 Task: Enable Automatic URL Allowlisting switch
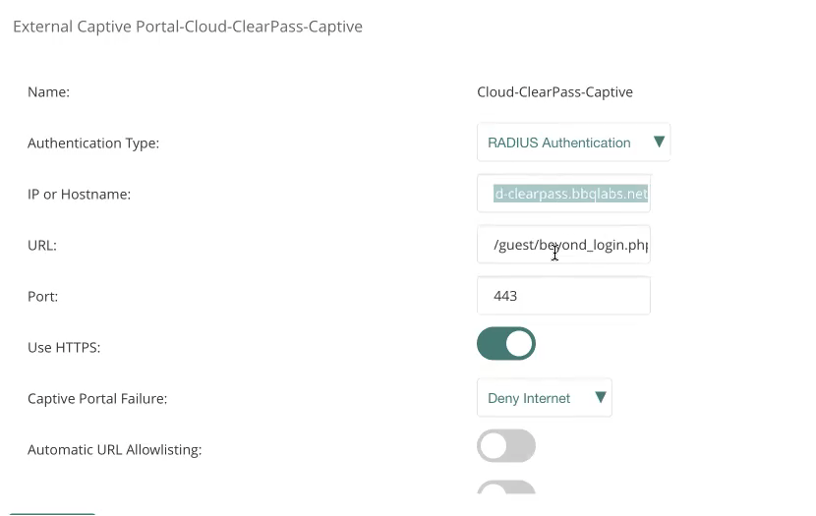tap(506, 446)
